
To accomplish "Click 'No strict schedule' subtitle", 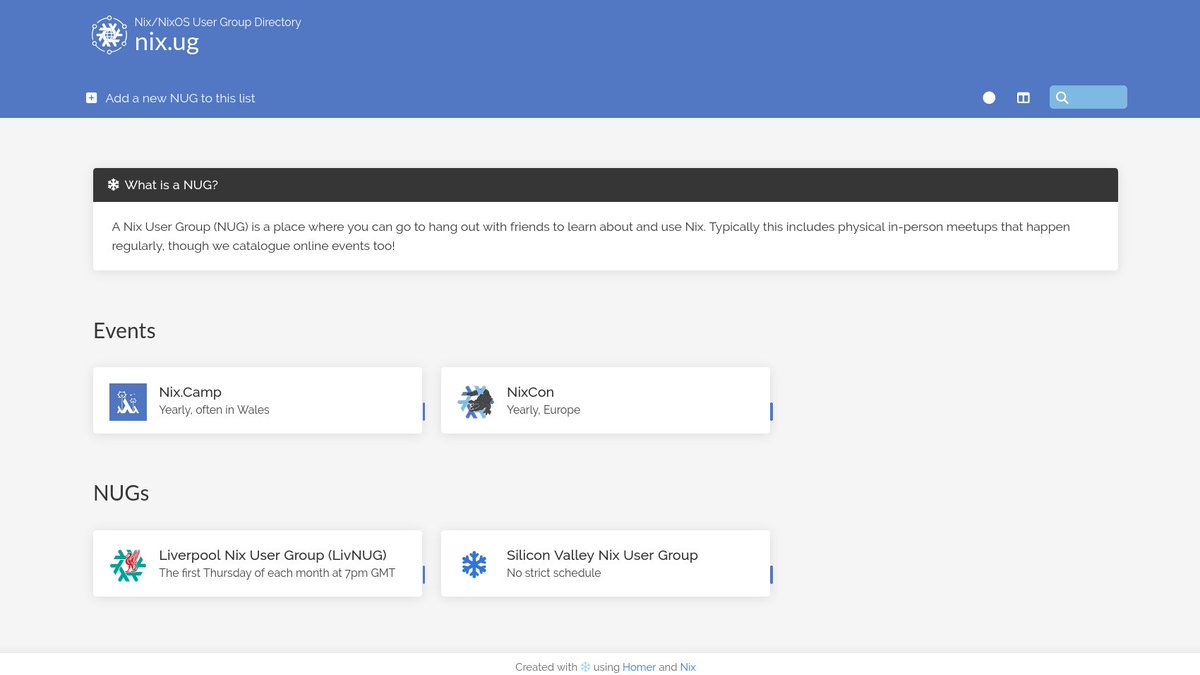I will pyautogui.click(x=554, y=573).
